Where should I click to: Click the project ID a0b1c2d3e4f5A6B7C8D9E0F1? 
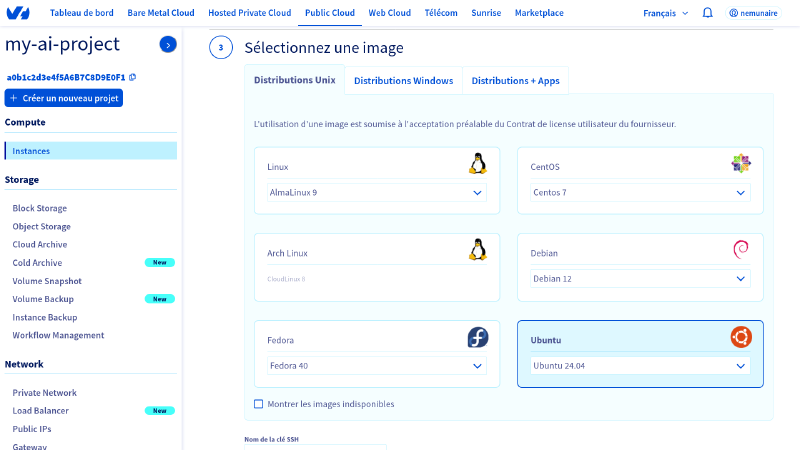pos(66,77)
